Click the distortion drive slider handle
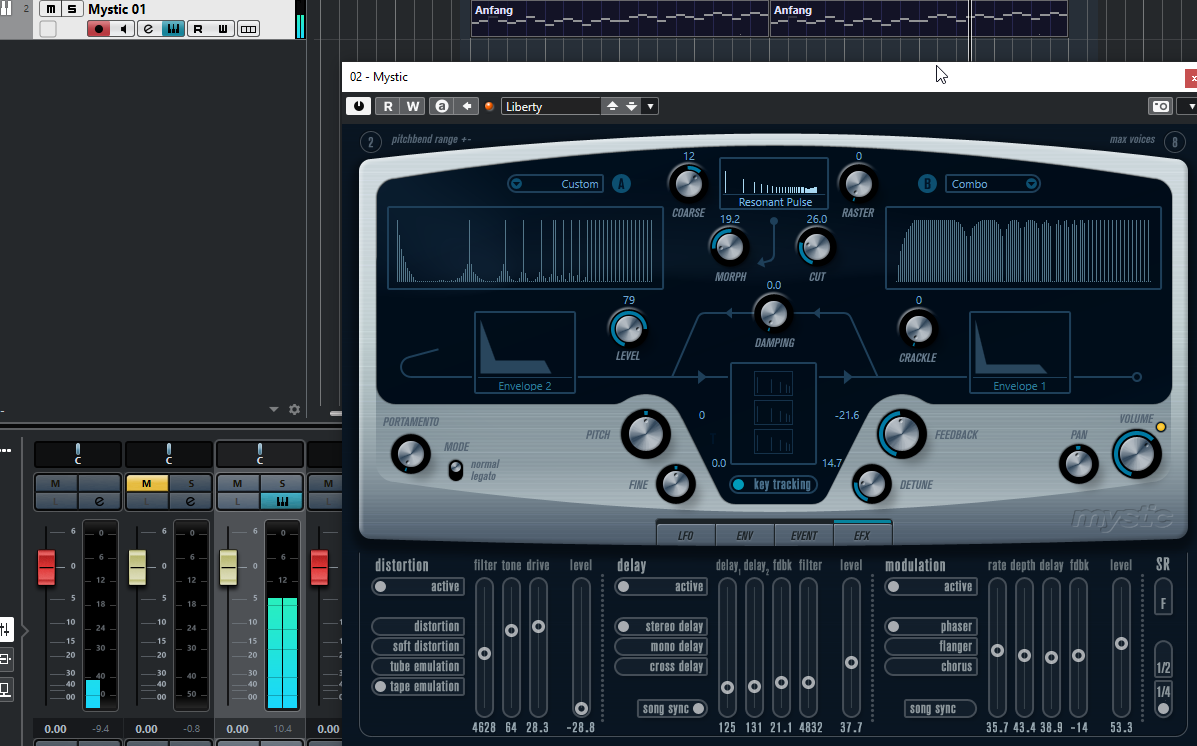Screen dimensions: 1197x746 coord(538,627)
